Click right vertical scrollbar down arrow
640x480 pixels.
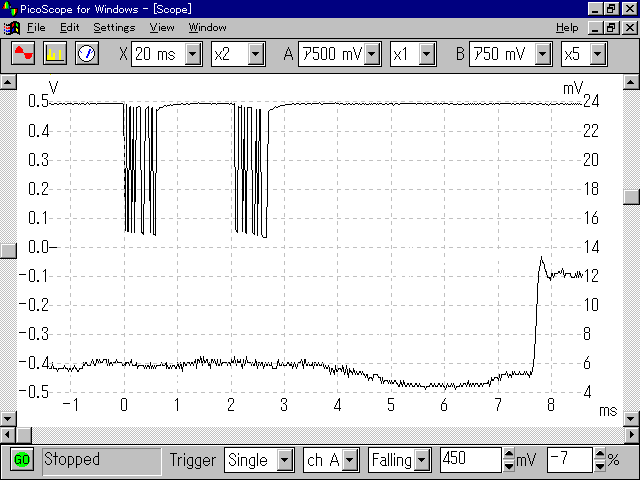tap(631, 418)
